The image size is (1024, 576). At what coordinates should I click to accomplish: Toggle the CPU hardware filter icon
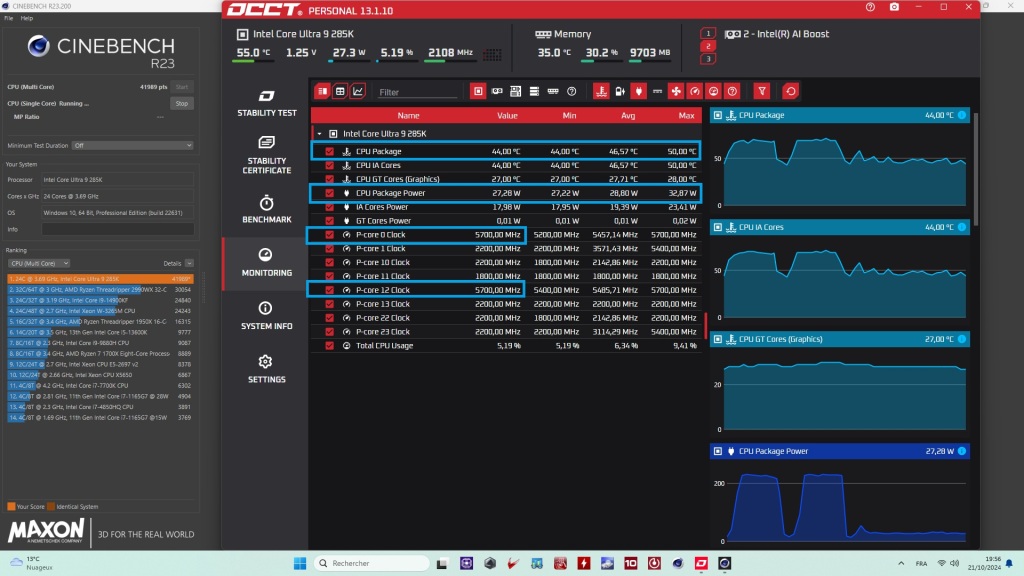[478, 91]
